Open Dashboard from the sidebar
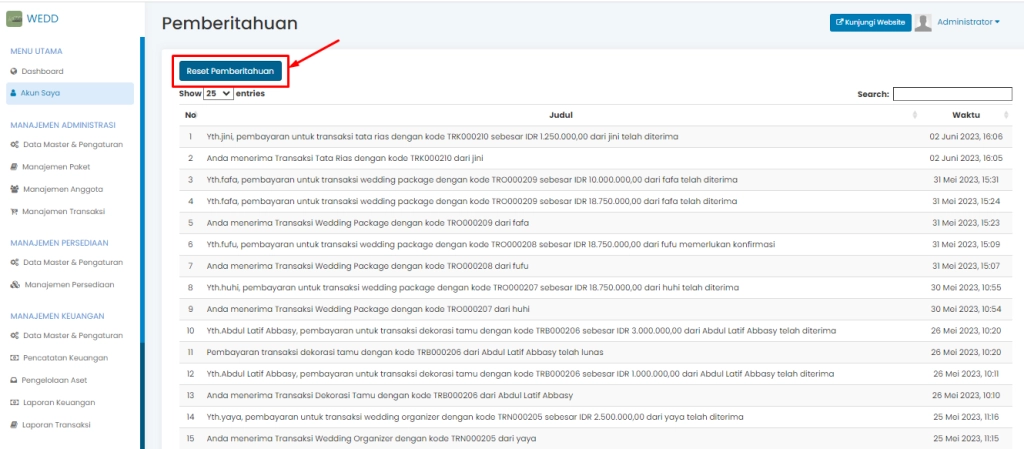1024x449 pixels. (x=42, y=71)
